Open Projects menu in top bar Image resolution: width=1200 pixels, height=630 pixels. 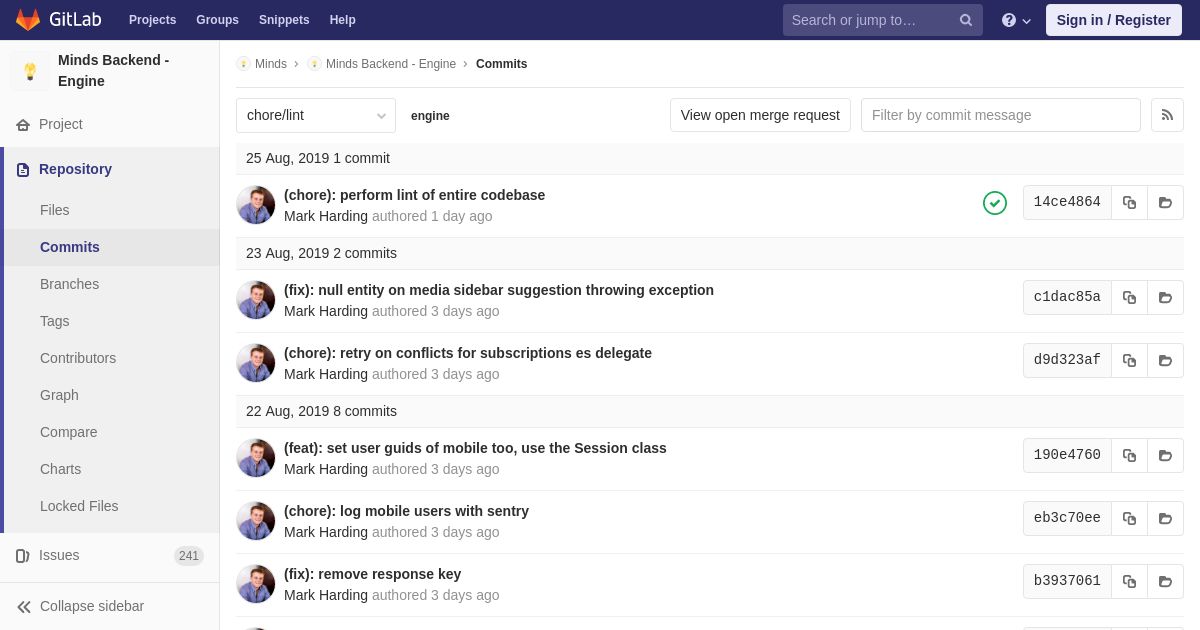tap(152, 20)
